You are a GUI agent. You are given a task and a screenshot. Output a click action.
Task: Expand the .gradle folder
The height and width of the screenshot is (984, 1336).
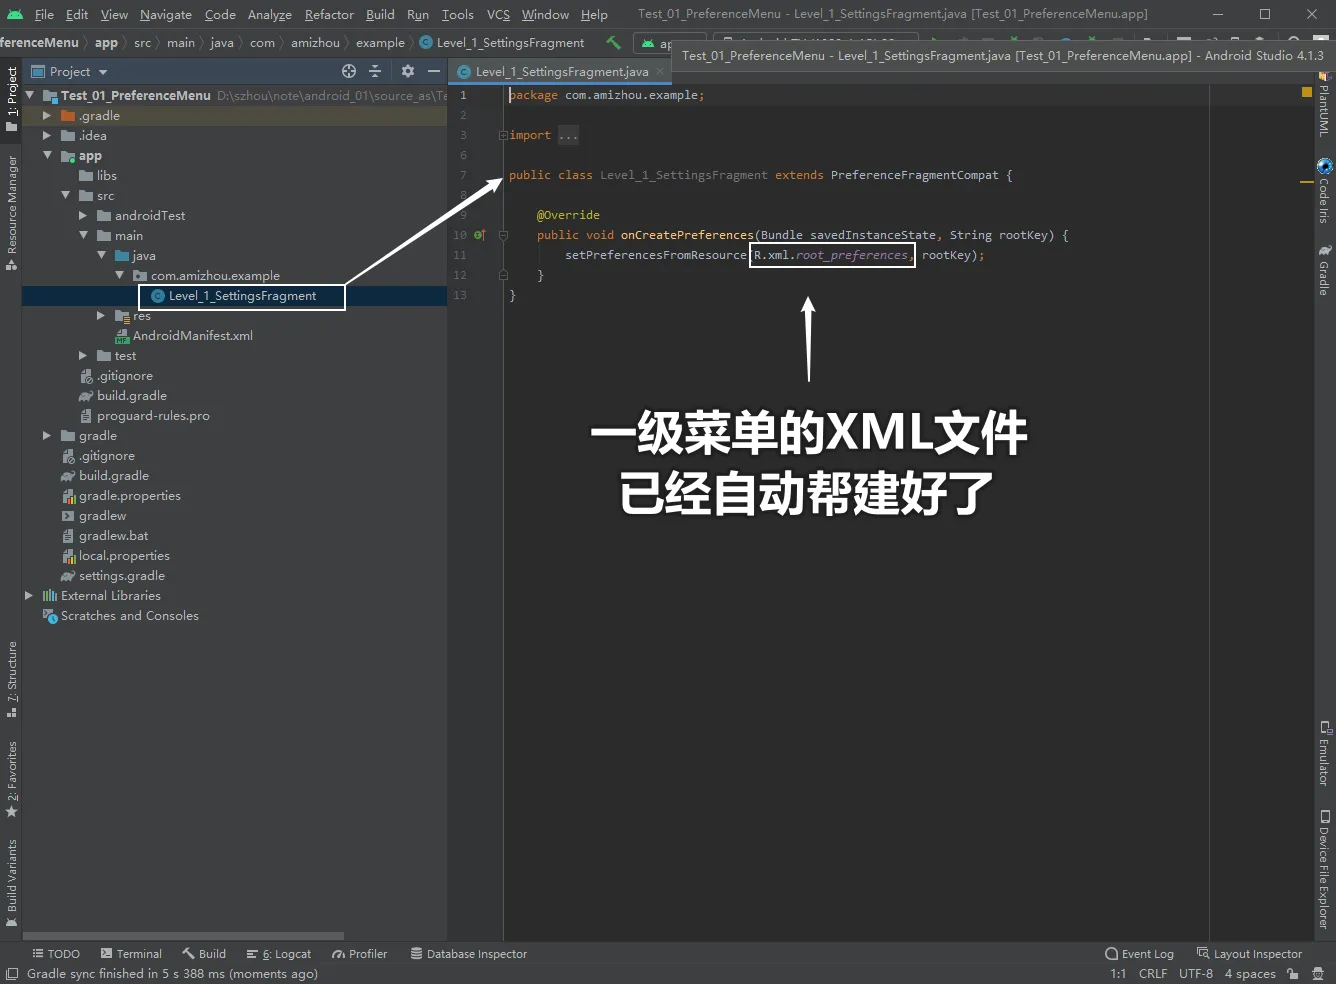click(46, 115)
